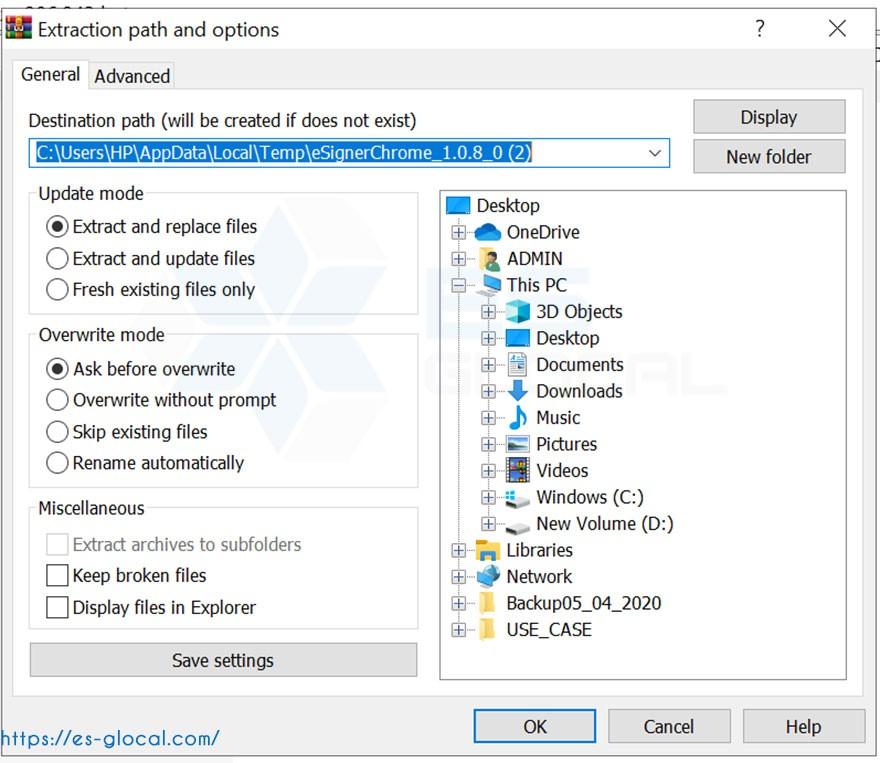Click the Downloads arrow icon
The image size is (880, 763).
pos(517,390)
